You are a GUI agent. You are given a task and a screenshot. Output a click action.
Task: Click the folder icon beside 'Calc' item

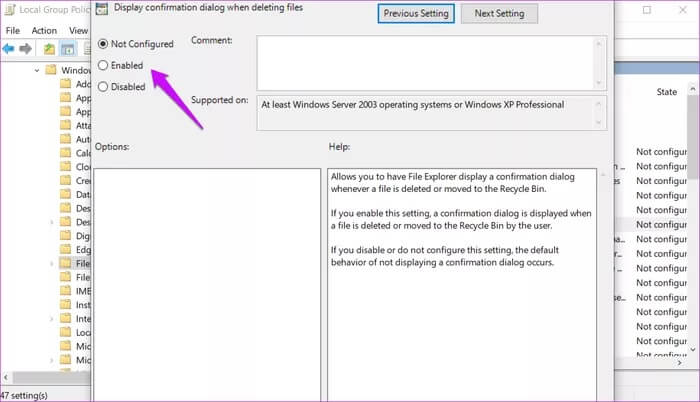point(66,152)
